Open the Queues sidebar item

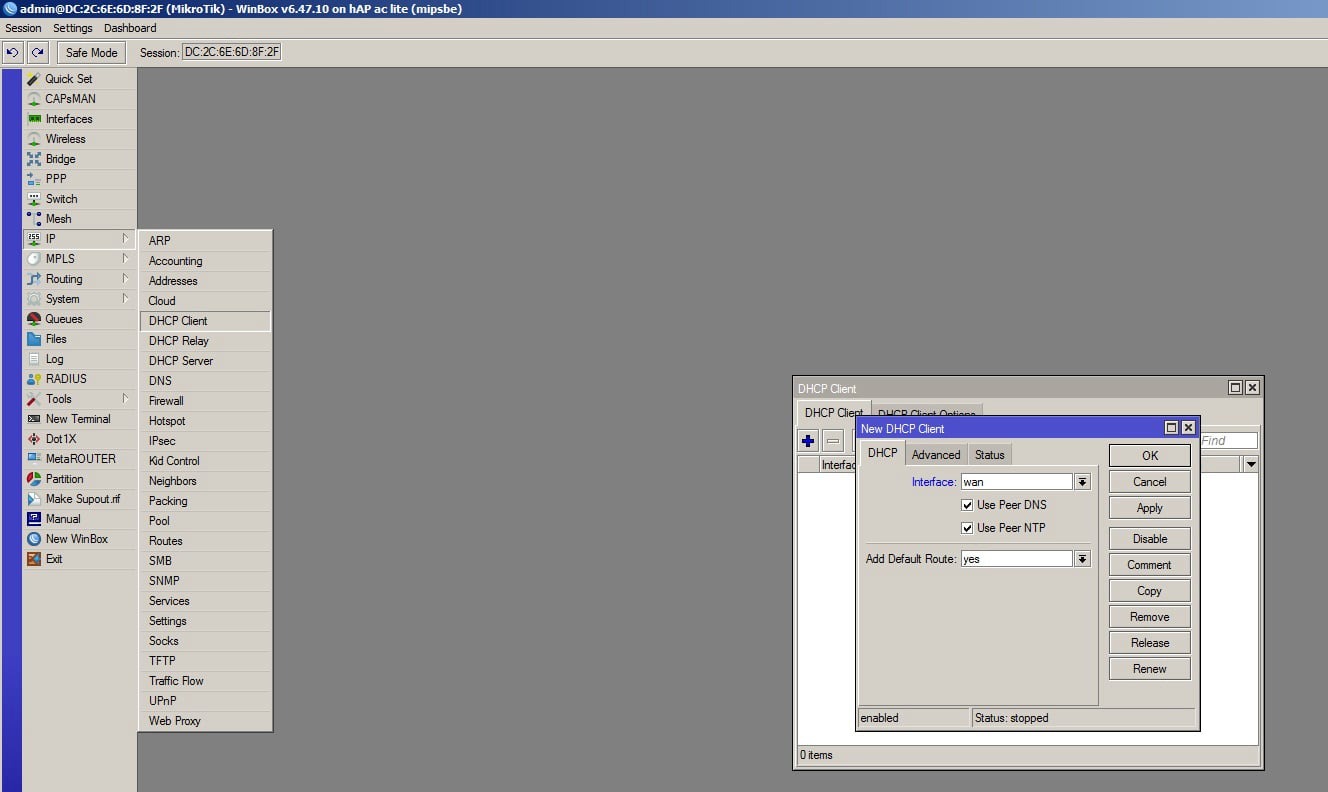(64, 319)
